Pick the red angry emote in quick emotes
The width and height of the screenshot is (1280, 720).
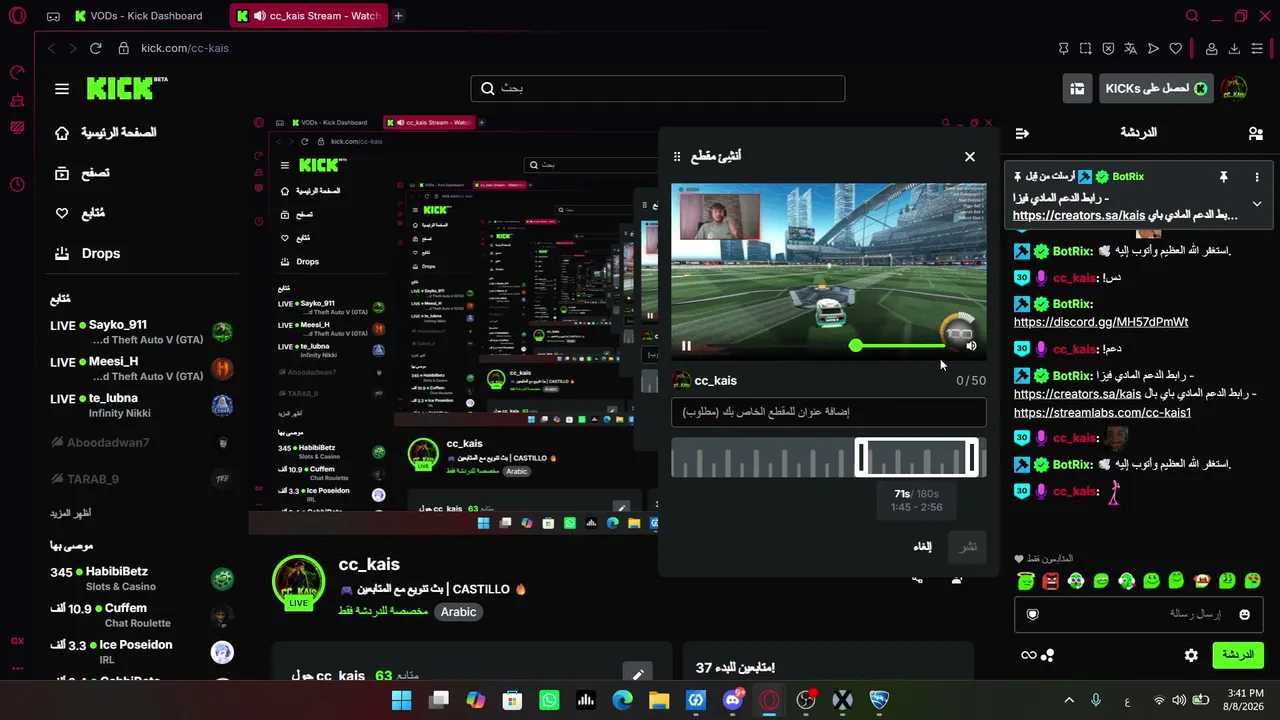pos(1050,581)
